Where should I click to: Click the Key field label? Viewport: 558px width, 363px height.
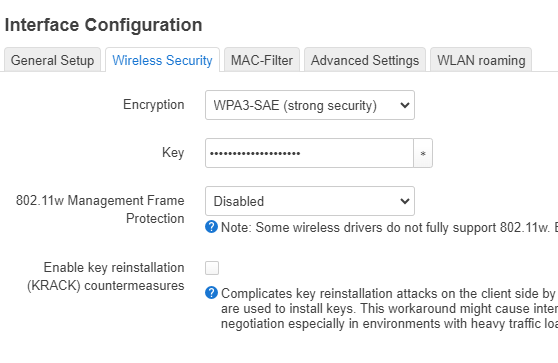173,153
